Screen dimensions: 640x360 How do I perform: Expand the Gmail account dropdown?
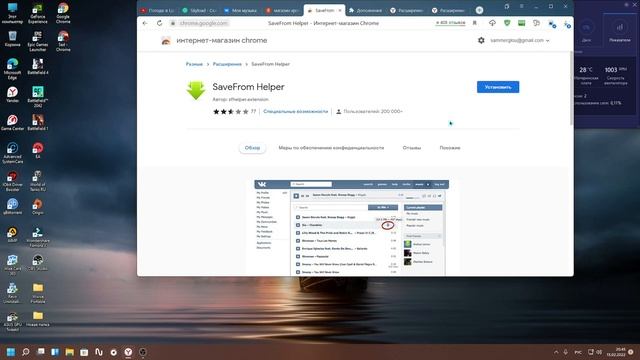(520, 40)
